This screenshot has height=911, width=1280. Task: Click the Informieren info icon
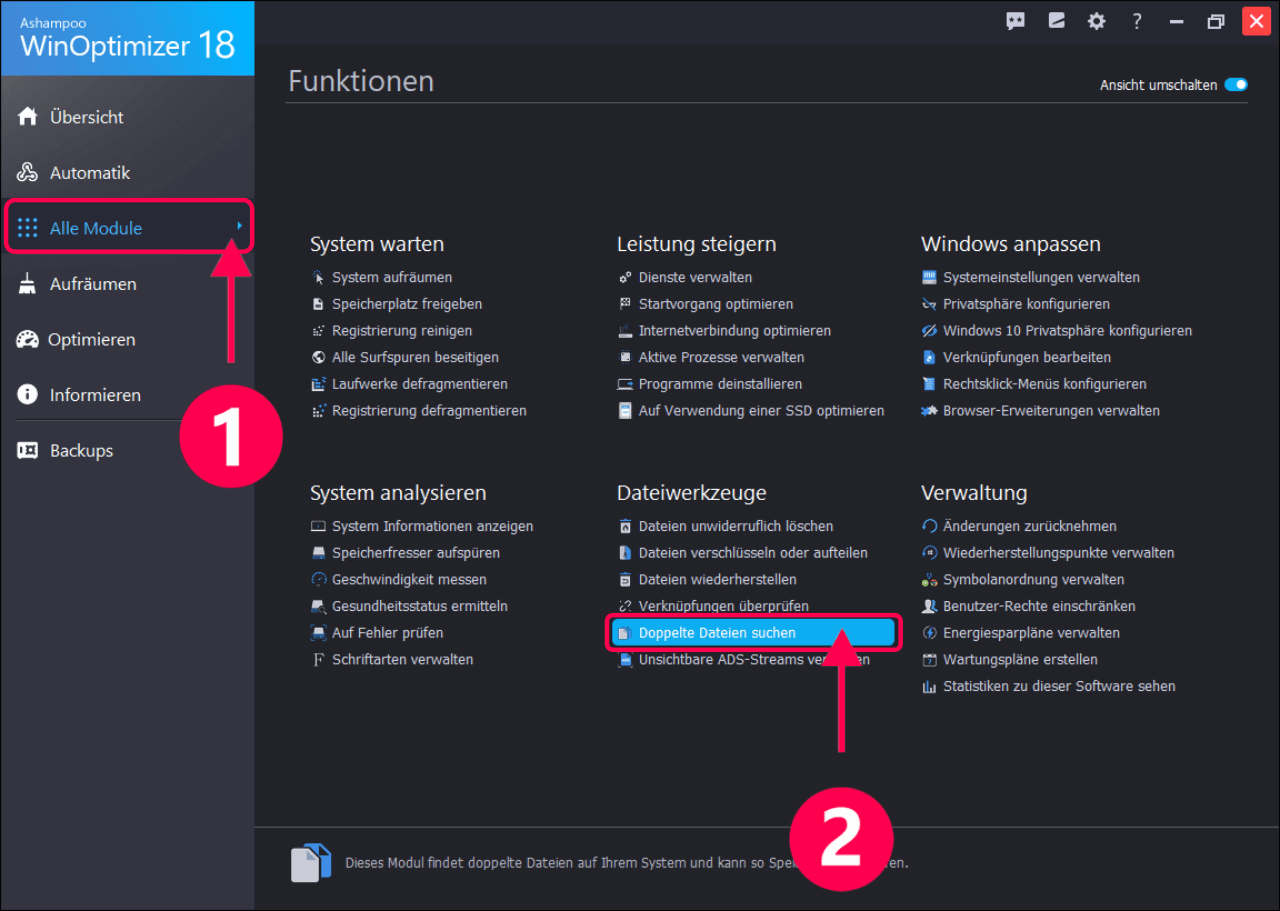(x=28, y=395)
